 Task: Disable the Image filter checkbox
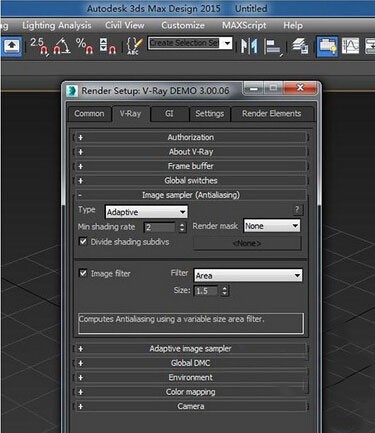[83, 273]
